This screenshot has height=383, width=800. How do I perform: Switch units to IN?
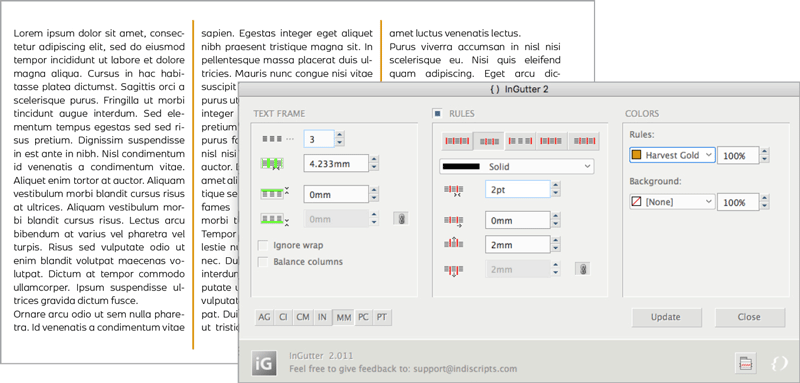click(x=322, y=317)
